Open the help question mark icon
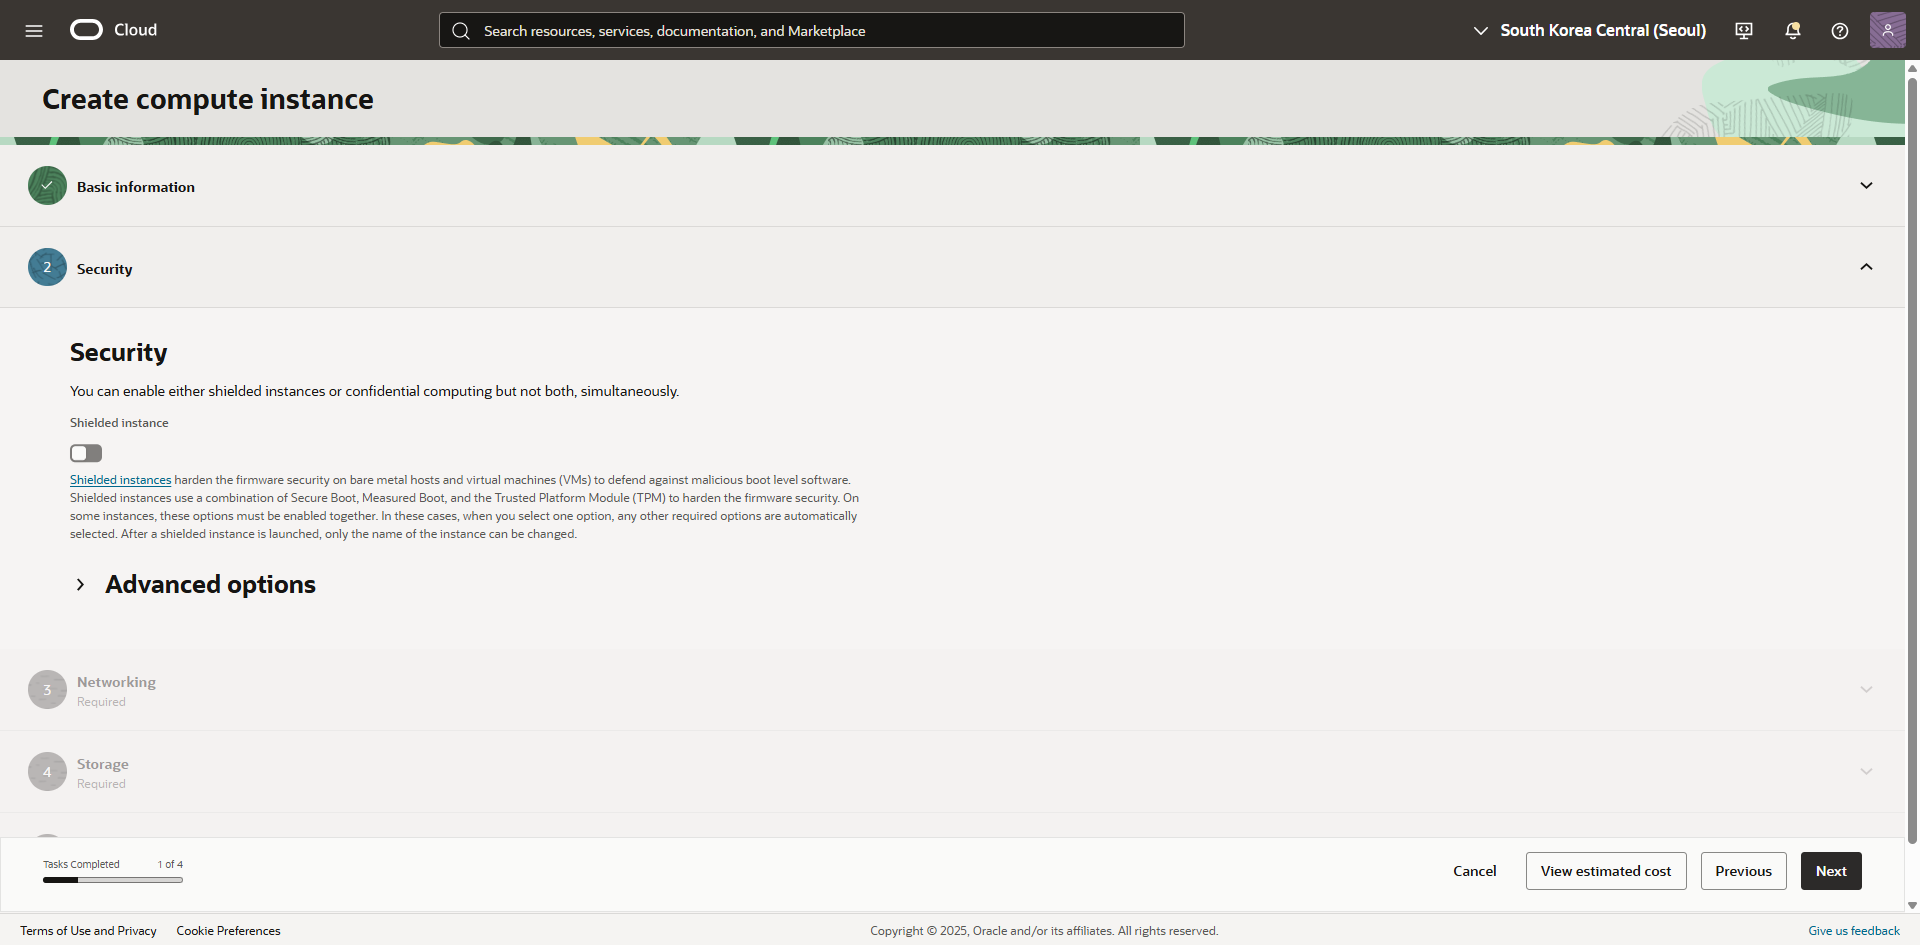Viewport: 1920px width, 945px height. click(x=1839, y=31)
